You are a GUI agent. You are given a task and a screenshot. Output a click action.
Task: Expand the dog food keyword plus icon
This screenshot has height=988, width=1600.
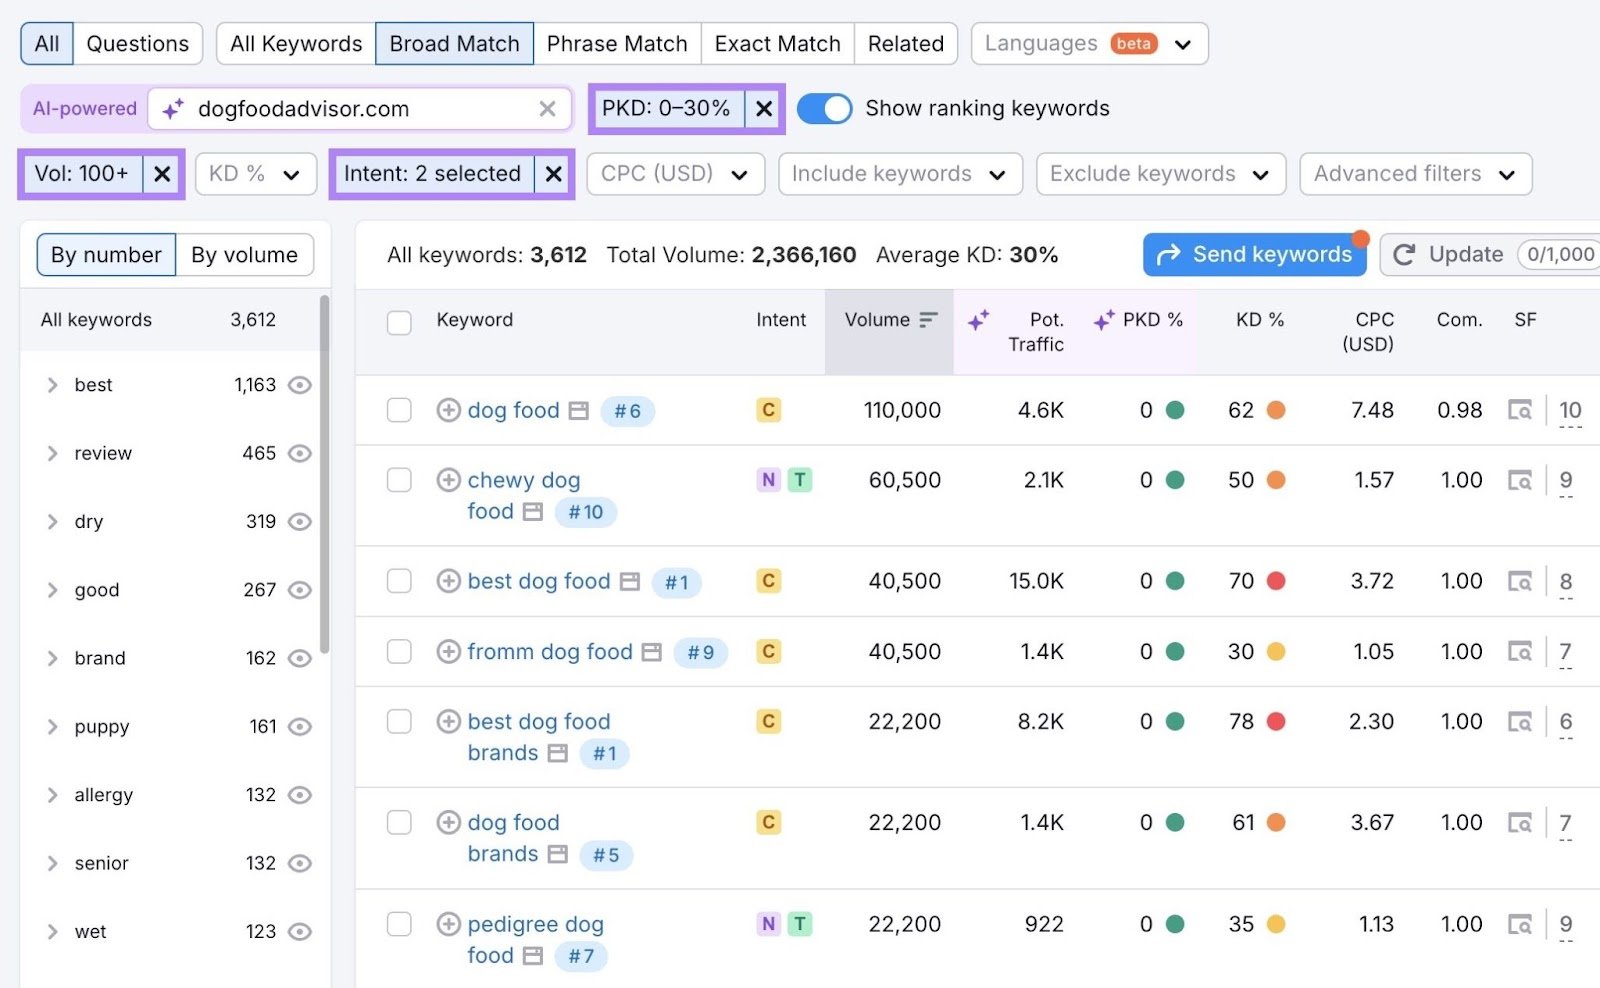[x=448, y=410]
